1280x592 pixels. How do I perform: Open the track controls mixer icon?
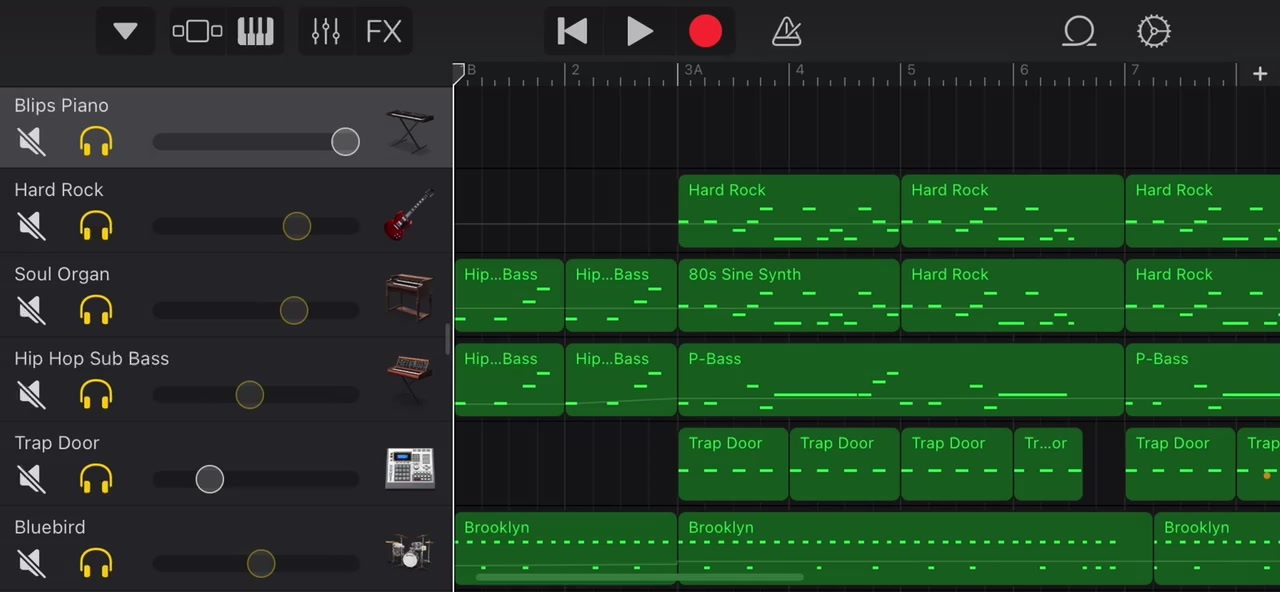point(326,31)
